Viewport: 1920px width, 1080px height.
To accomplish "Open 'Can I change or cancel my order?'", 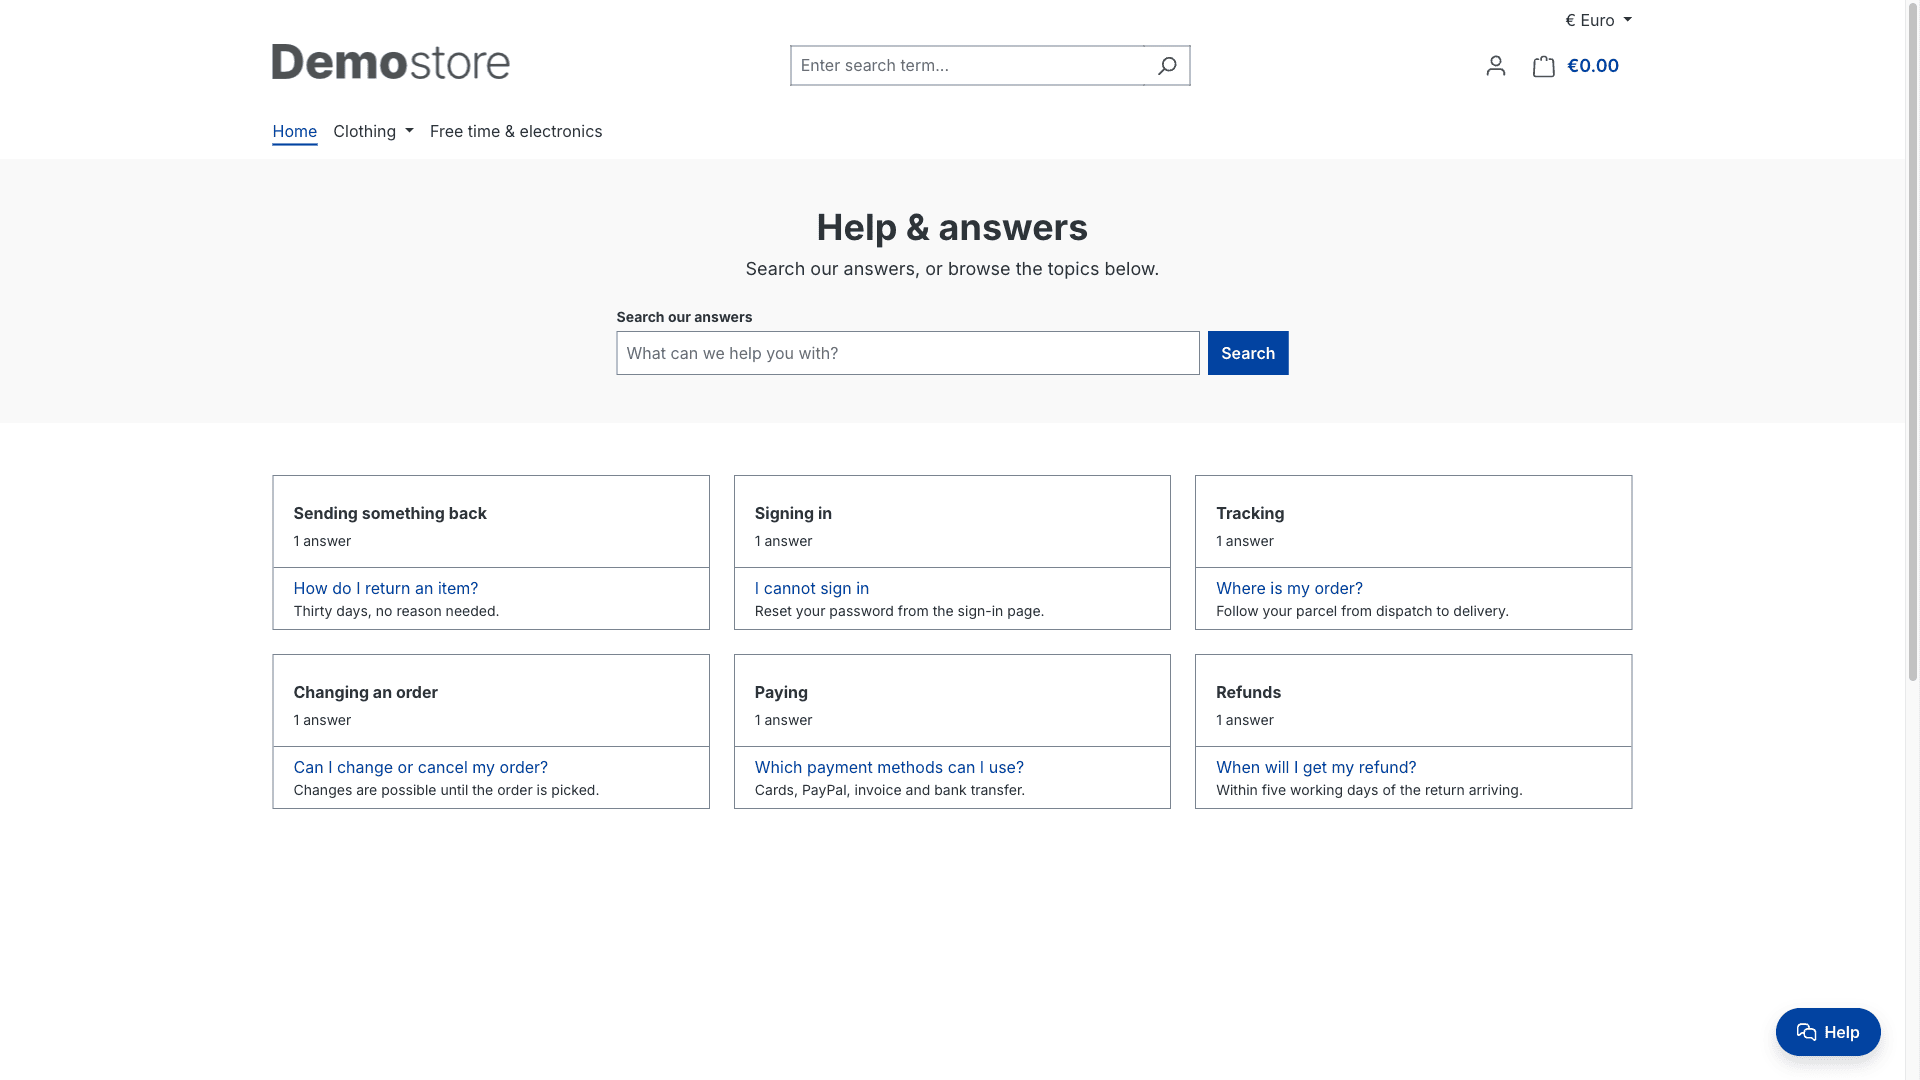I will 421,767.
